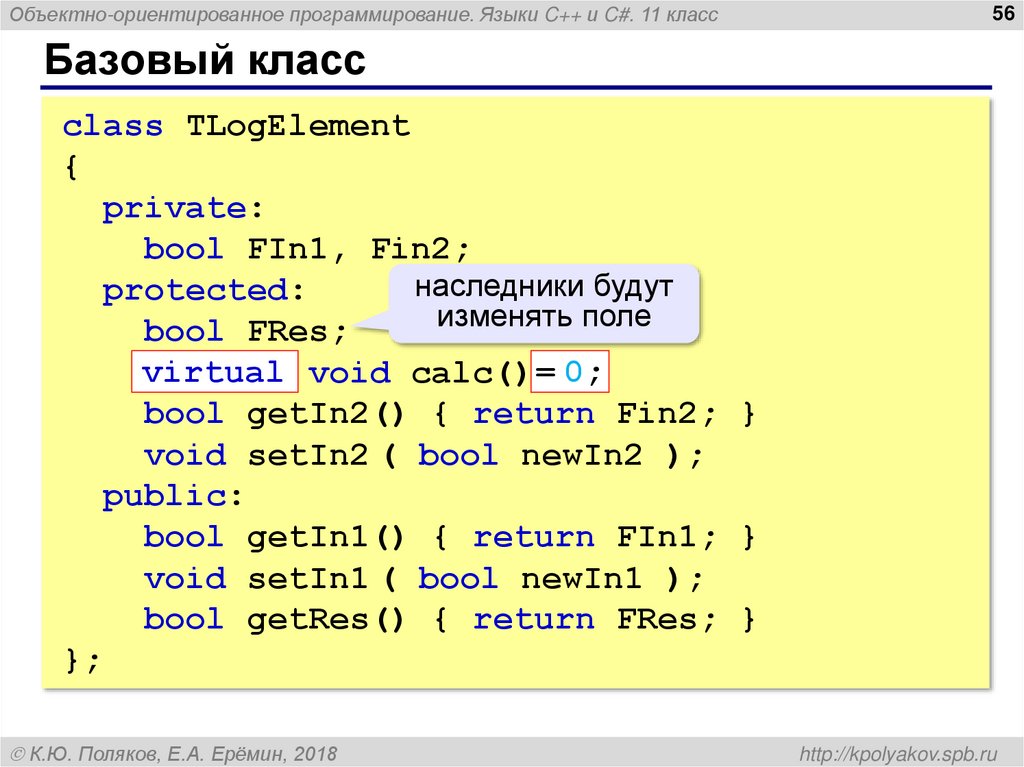Click the 'protected:' keyword

coord(203,291)
